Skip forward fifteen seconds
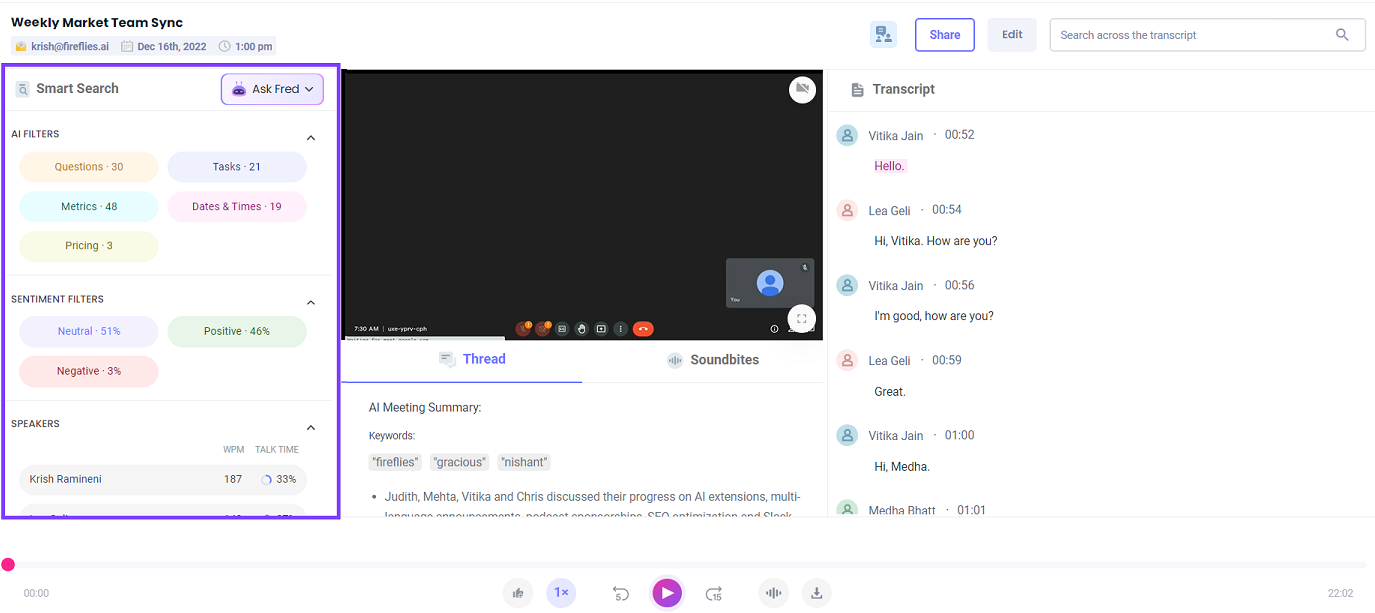Screen dimensions: 1375x613 (x=714, y=592)
